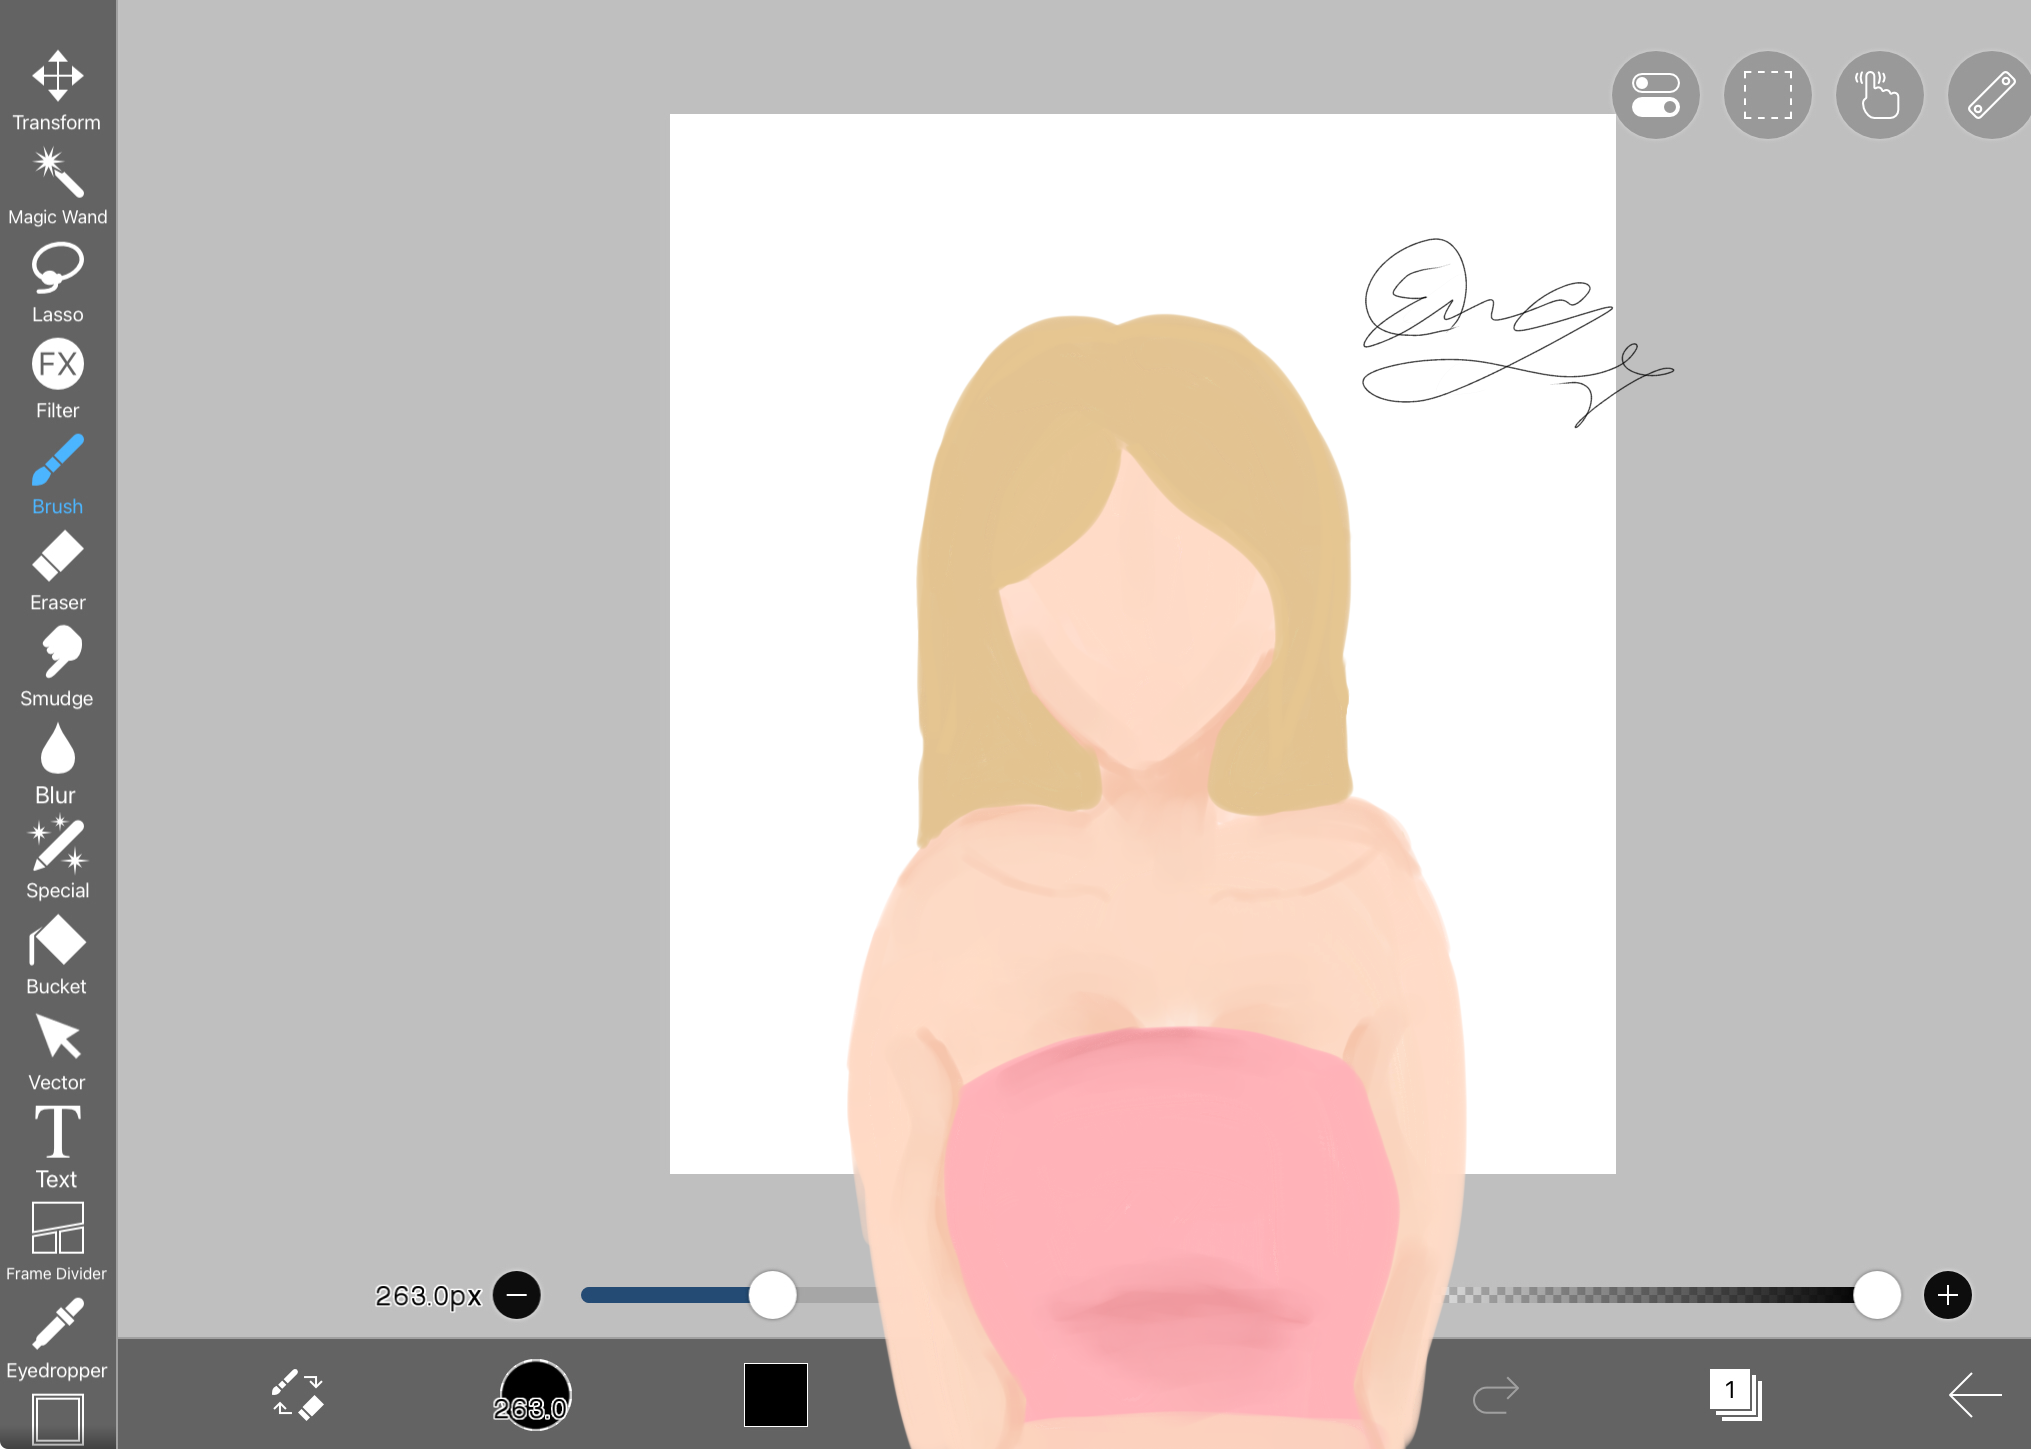Select the Frame Divider tool
The image size is (2031, 1449).
coord(57,1242)
